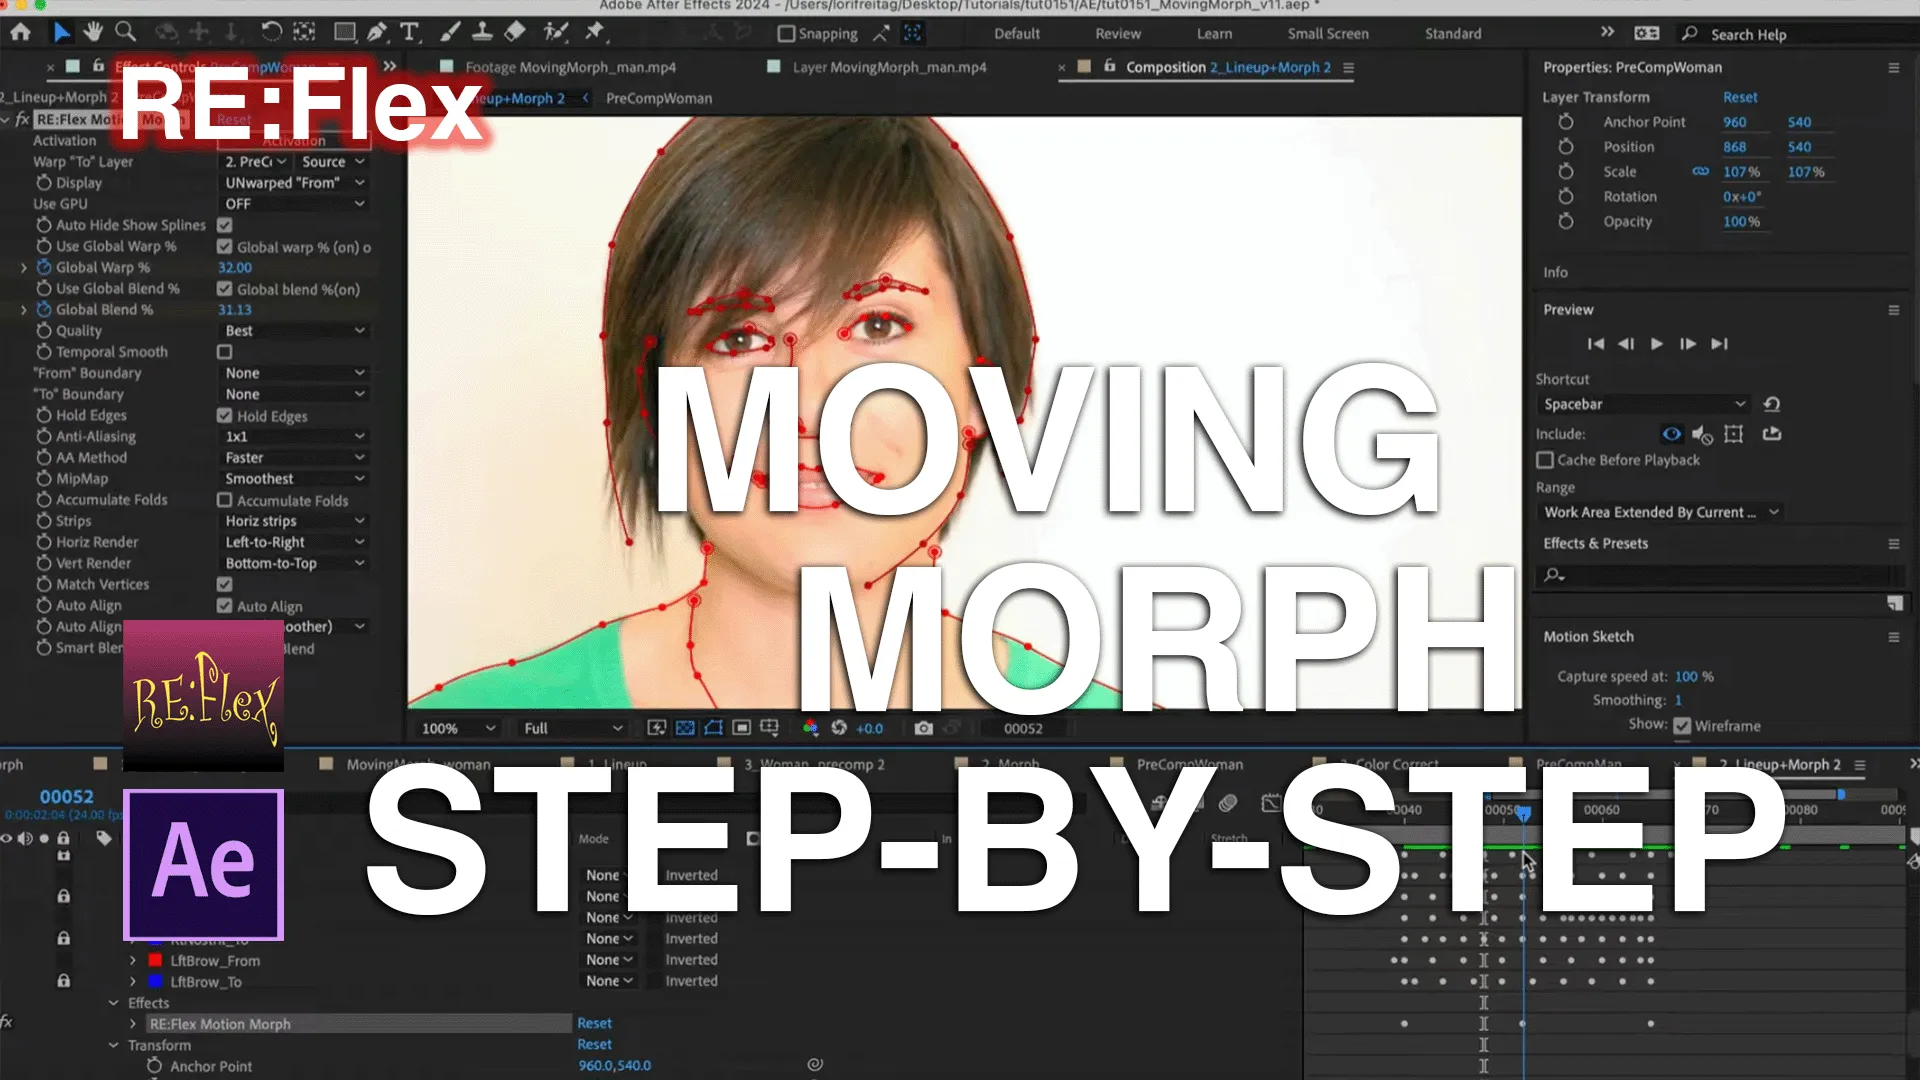The width and height of the screenshot is (1920, 1080).
Task: Enable the Snapping checkbox
Action: pos(787,33)
